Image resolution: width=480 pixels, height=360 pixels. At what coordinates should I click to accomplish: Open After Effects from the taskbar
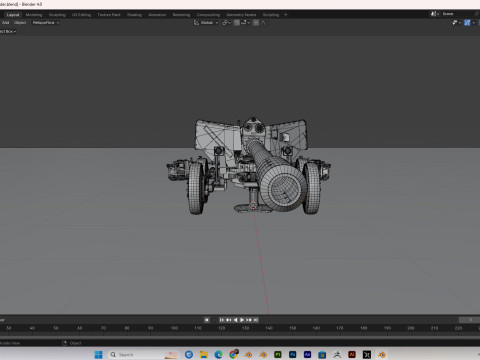coord(307,354)
